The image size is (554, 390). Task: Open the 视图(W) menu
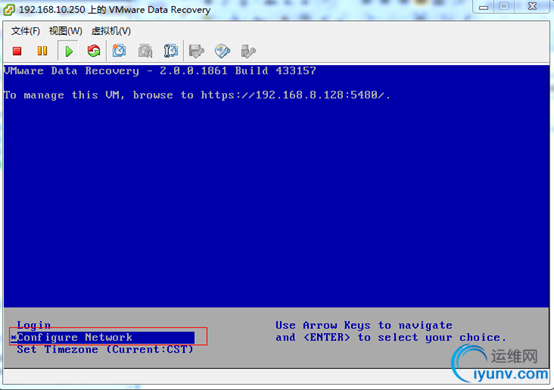click(65, 31)
